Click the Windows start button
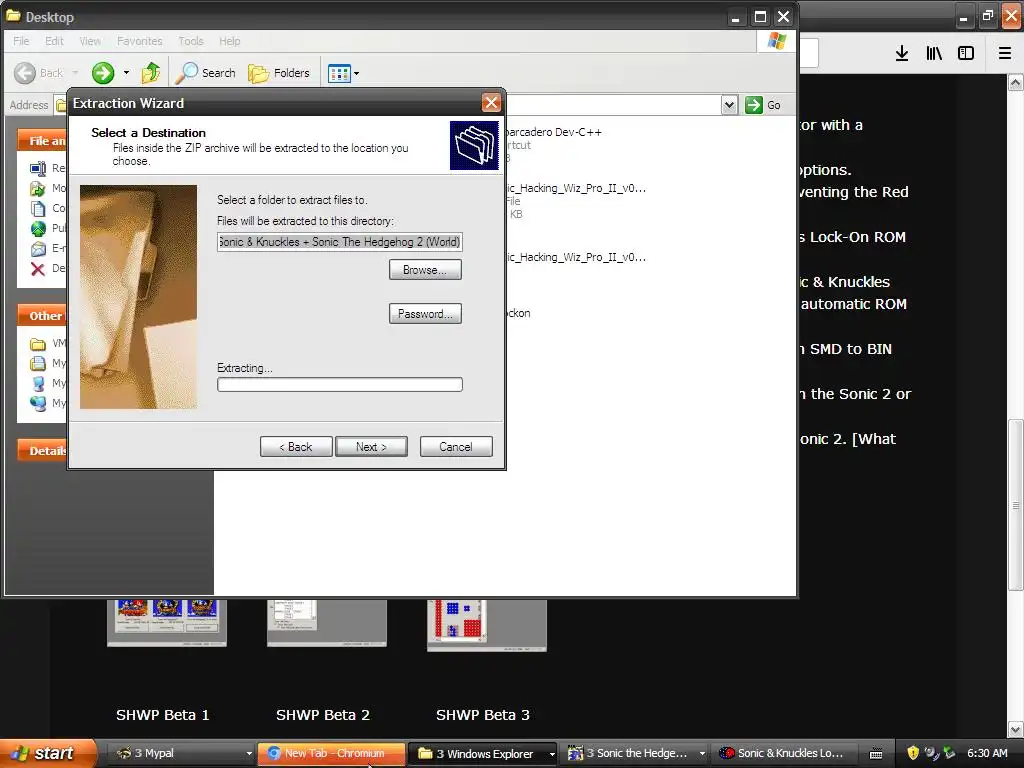Viewport: 1024px width, 768px height. click(46, 753)
